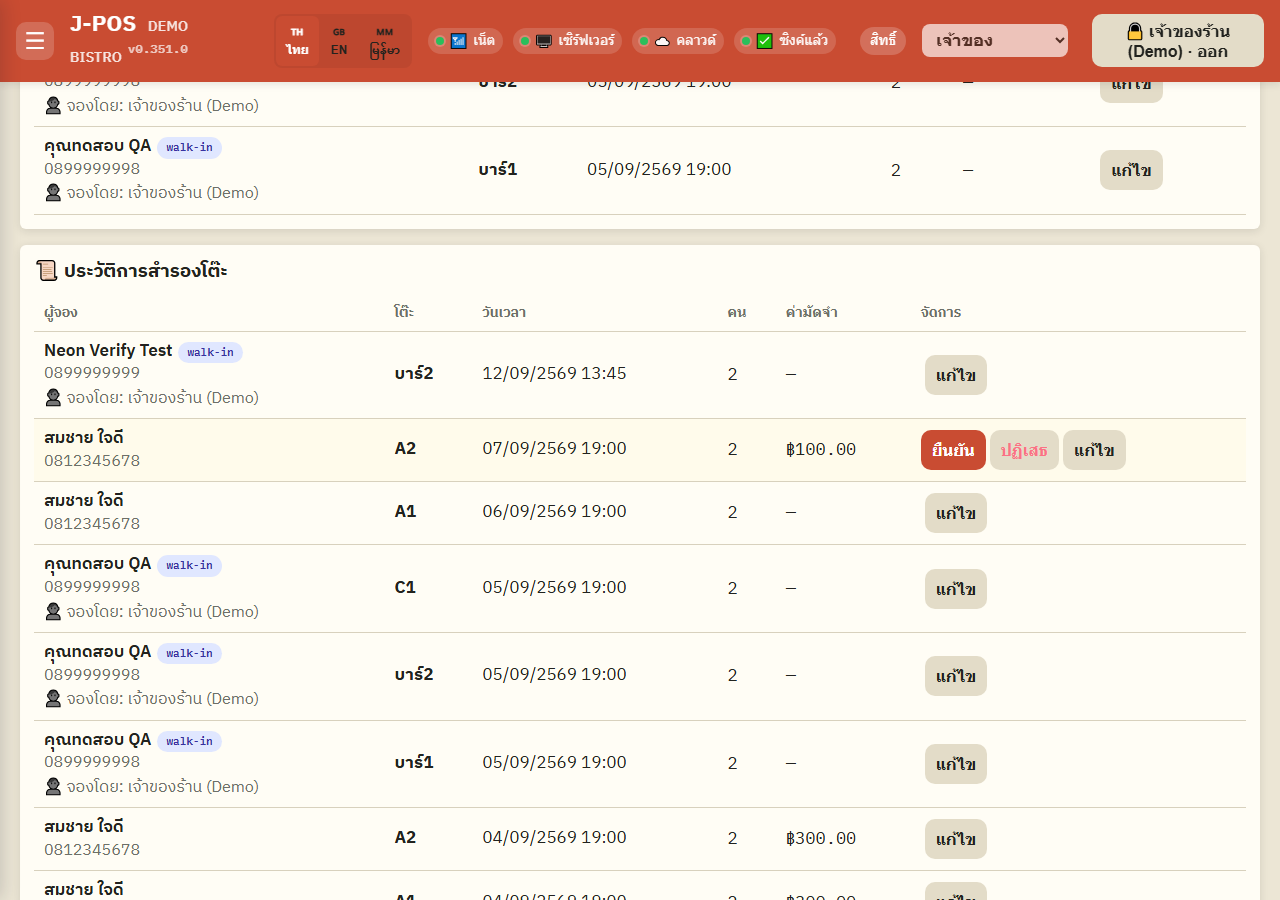Click the cloud status indicator pill
Screen dimensions: 1280x900
tap(678, 41)
